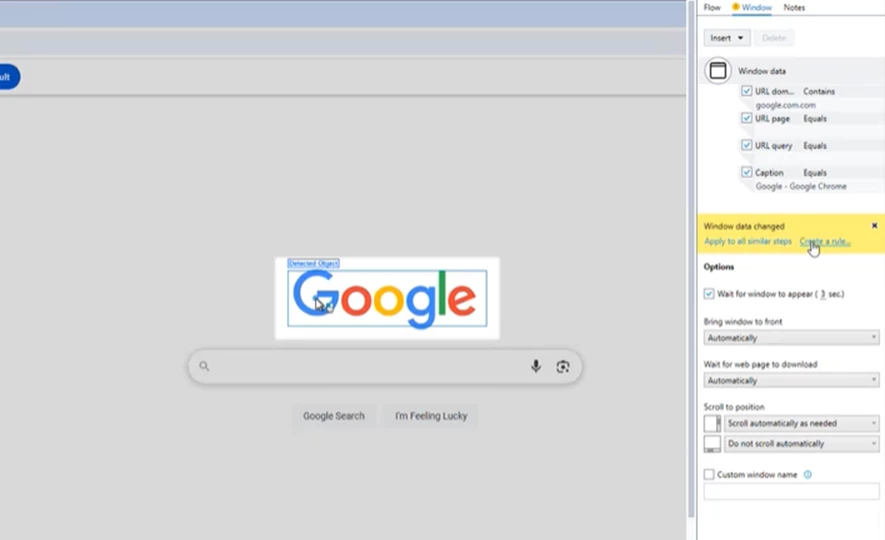Image resolution: width=885 pixels, height=540 pixels.
Task: Select the Window tab
Action: click(752, 7)
